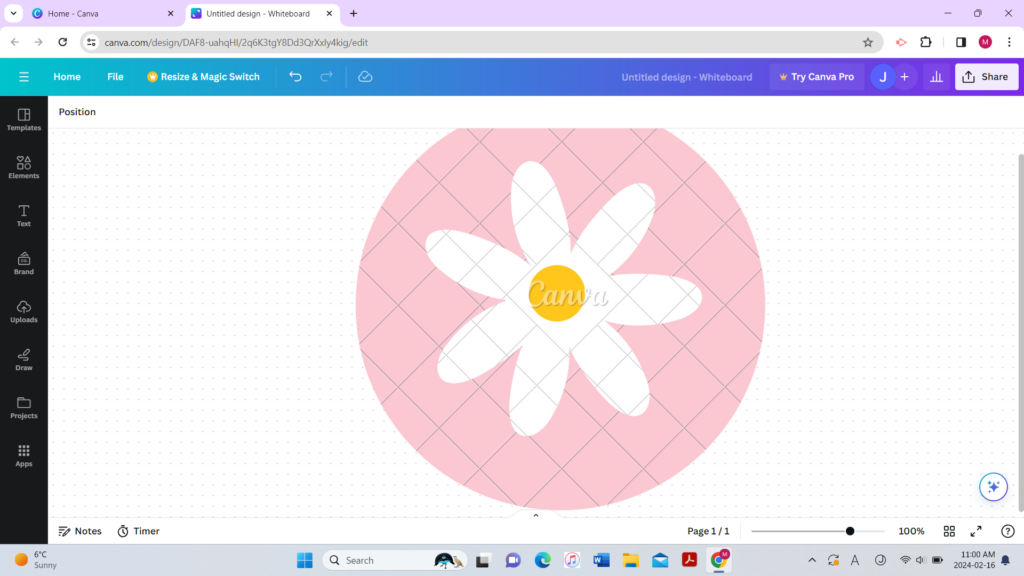View site information icon in address bar
Screen dimensions: 1024x576
click(x=91, y=42)
